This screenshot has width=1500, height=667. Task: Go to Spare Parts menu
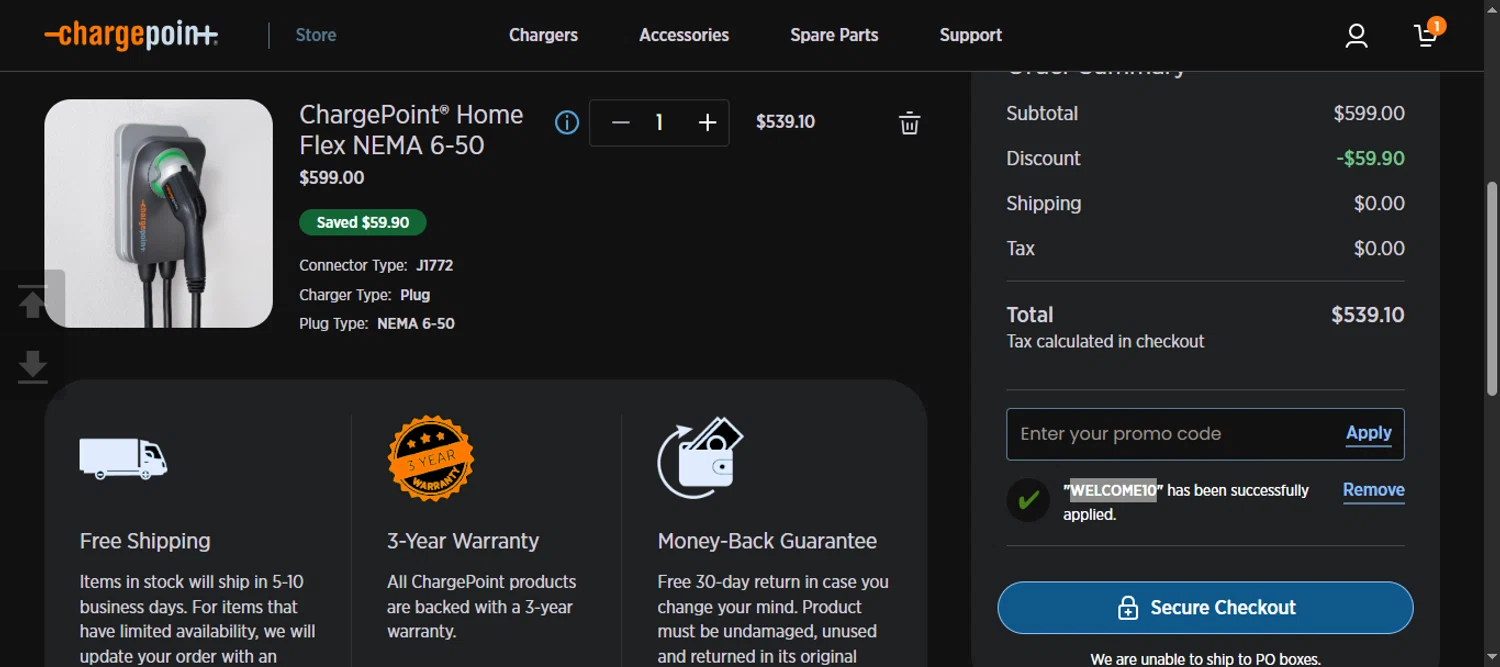[834, 35]
